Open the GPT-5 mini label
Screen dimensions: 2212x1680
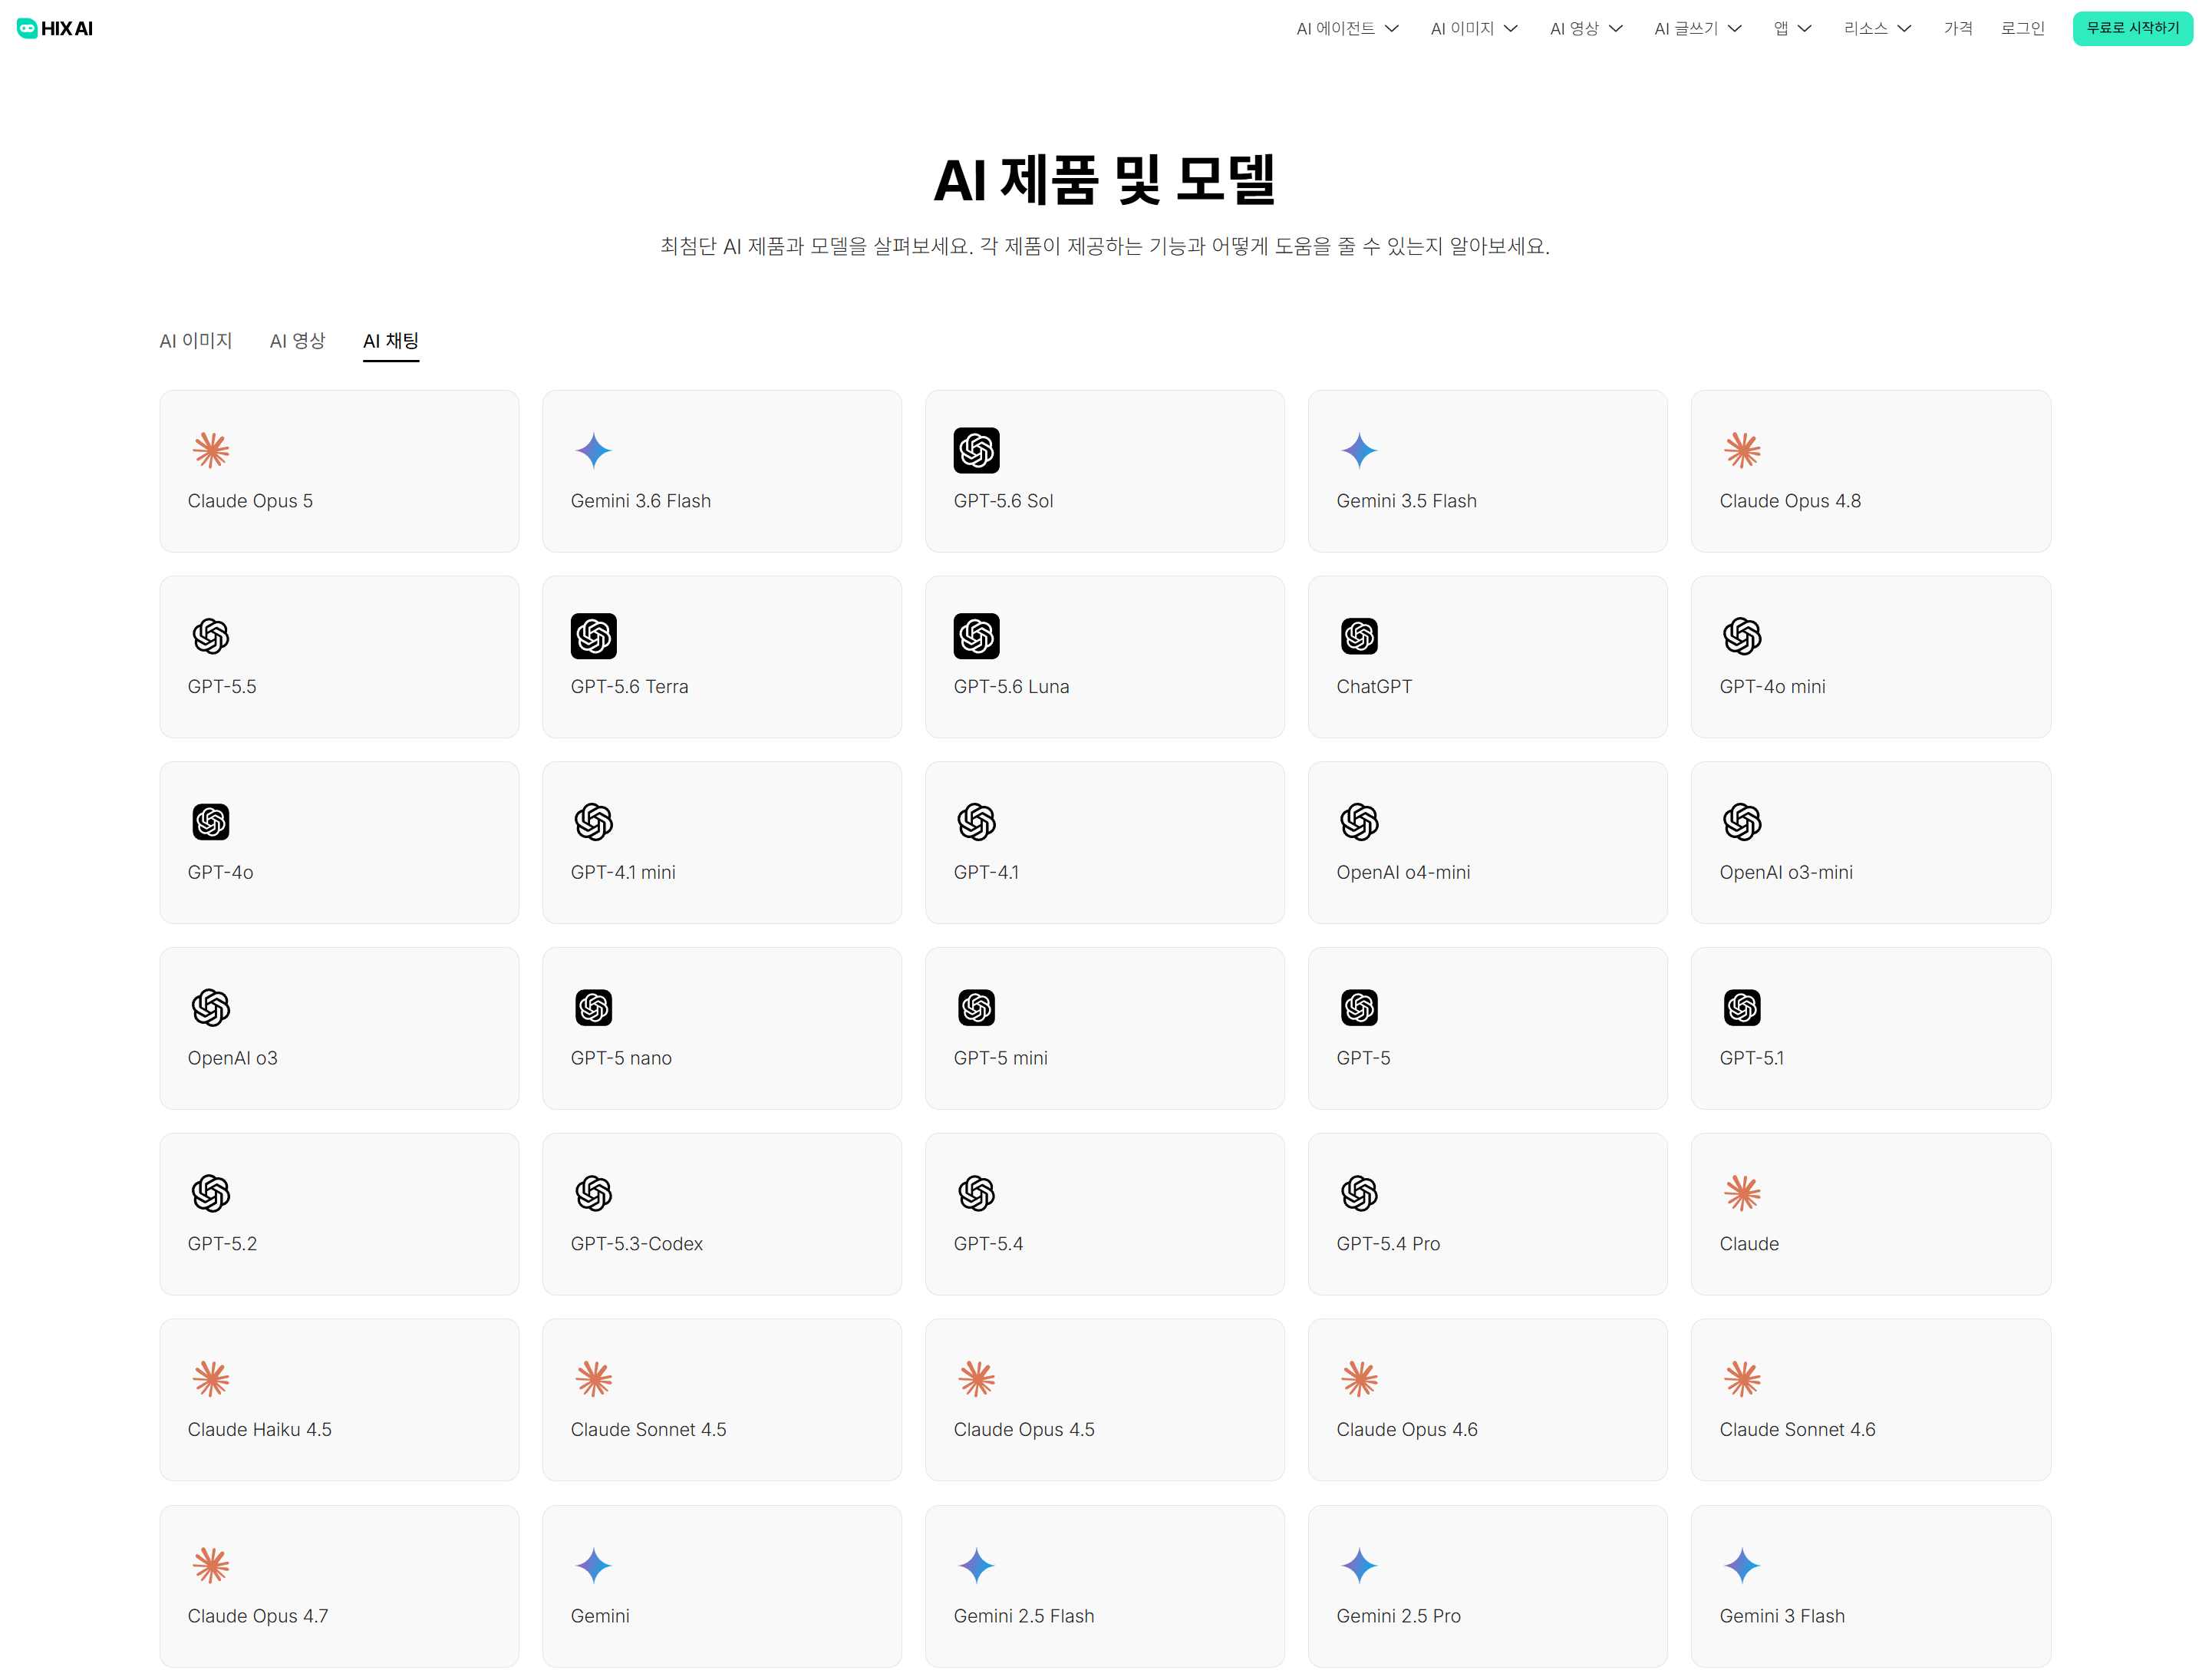click(1000, 1058)
